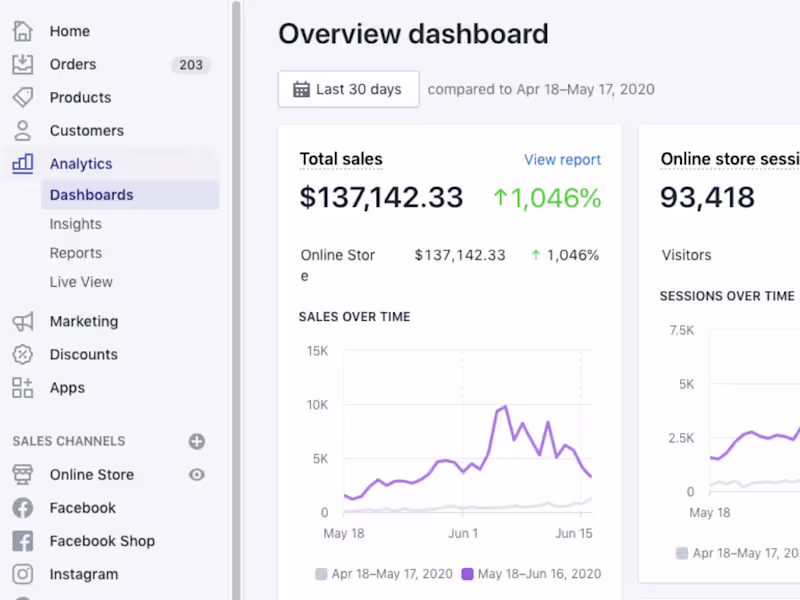Click purple May 18–Jun 16 legend swatch
Image resolution: width=800 pixels, height=600 pixels.
[x=467, y=574]
